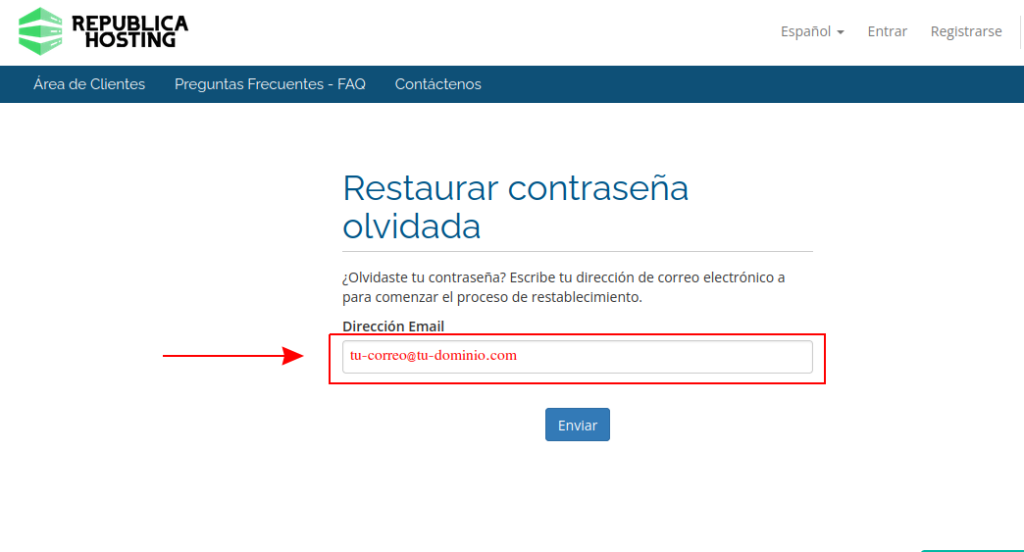Image resolution: width=1024 pixels, height=552 pixels.
Task: Click the REPUBLICA HOSTING logo text
Action: 129,31
